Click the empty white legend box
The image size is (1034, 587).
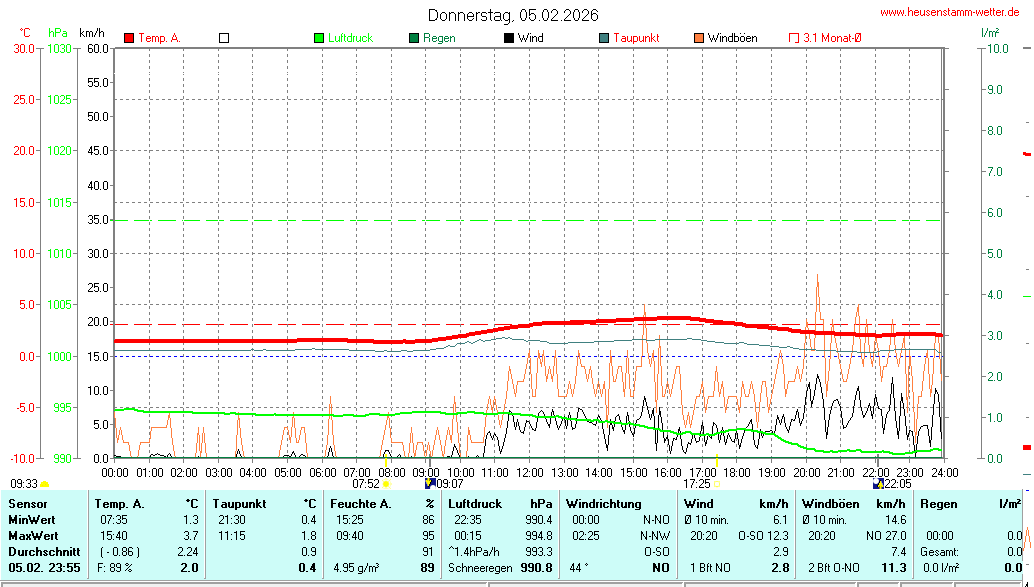[224, 38]
